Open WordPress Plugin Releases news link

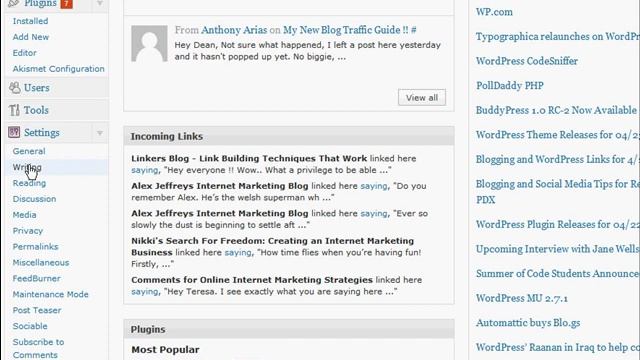pyautogui.click(x=558, y=224)
